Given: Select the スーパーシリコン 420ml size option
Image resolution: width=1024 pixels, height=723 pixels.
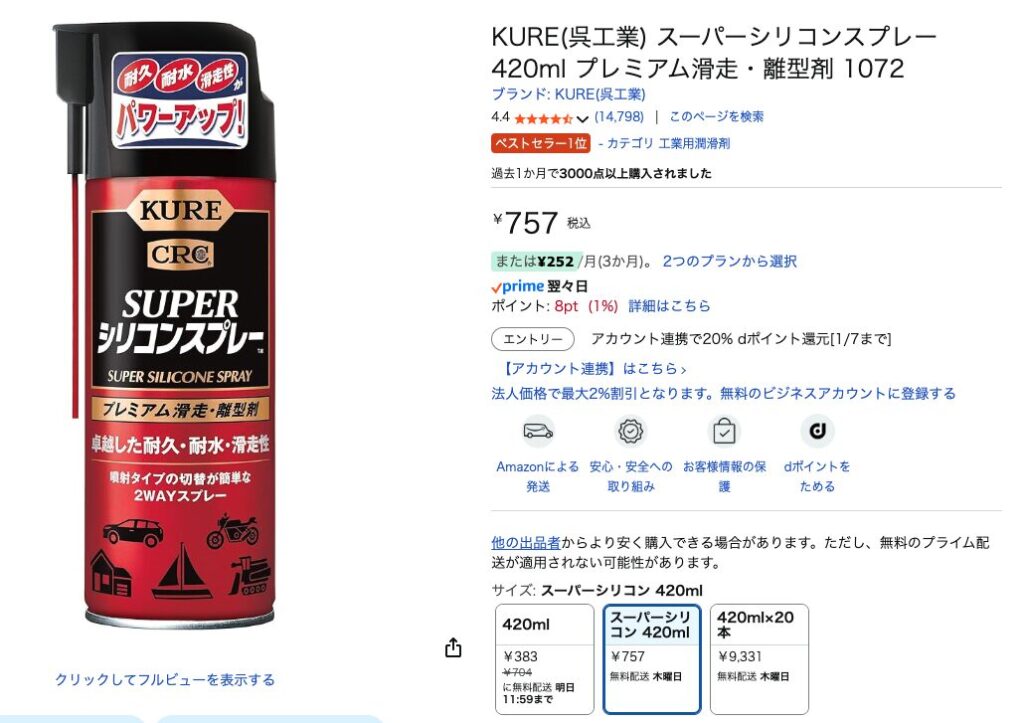Looking at the screenshot, I should click(x=651, y=658).
